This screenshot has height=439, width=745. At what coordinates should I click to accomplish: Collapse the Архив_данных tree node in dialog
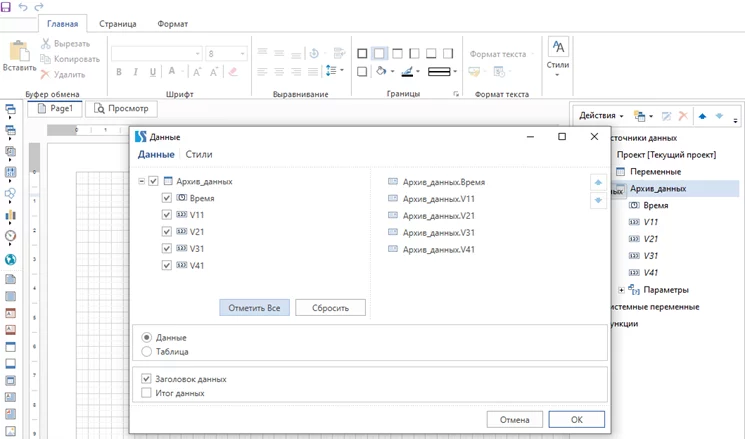[x=141, y=182]
